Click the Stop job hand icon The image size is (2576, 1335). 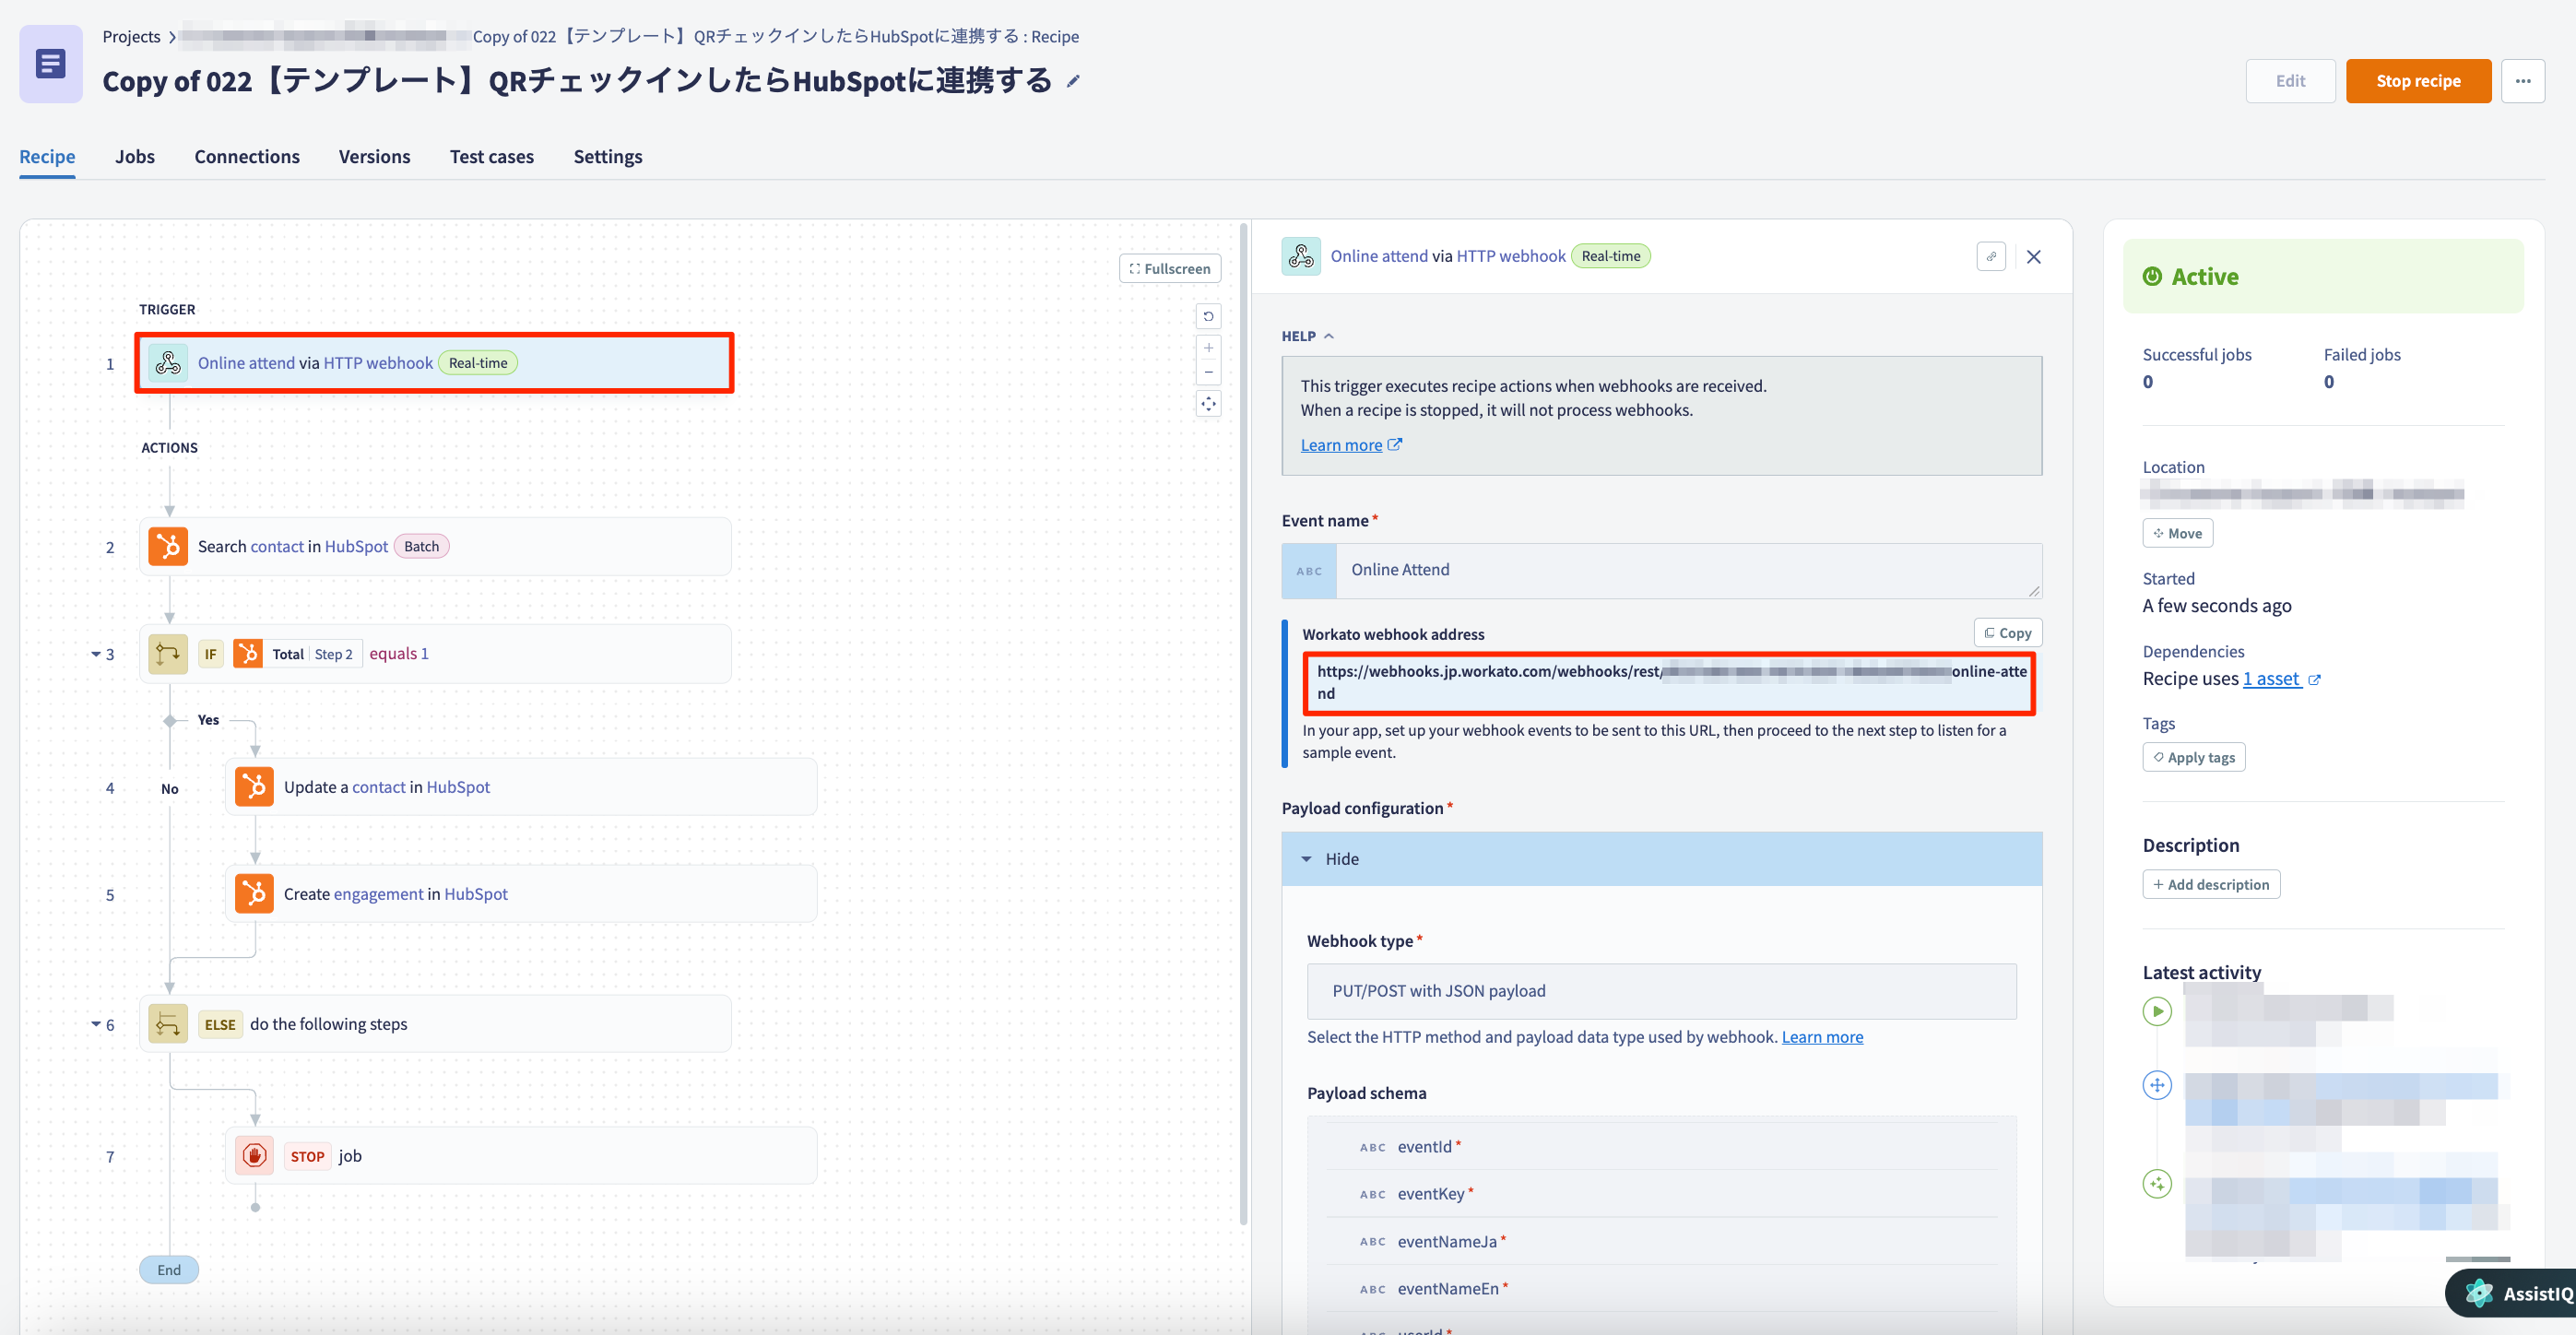(254, 1156)
